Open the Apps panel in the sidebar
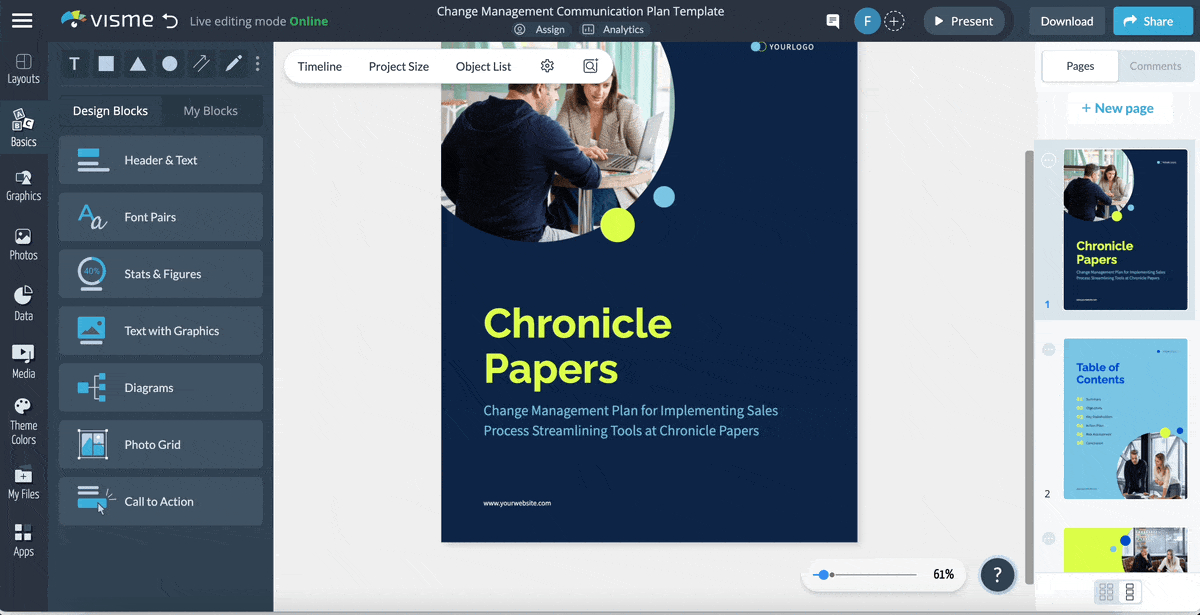Screen dimensions: 1200x615 (23, 540)
